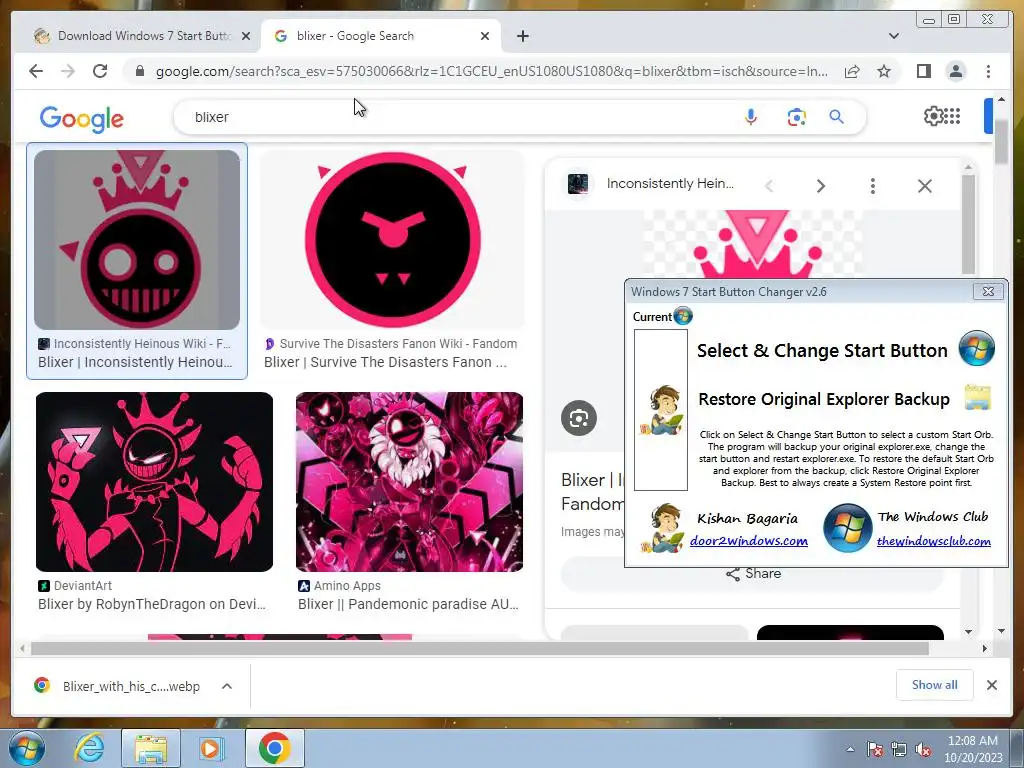This screenshot has width=1024, height=768.
Task: Click the address bar URL
Action: click(x=491, y=71)
